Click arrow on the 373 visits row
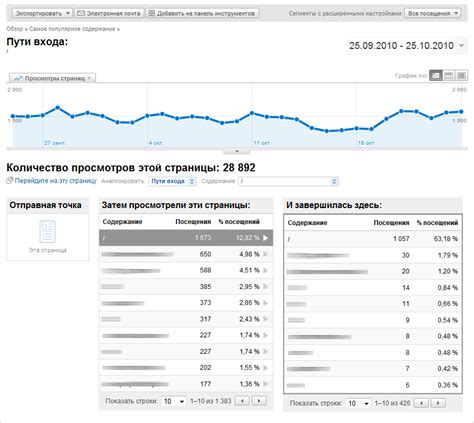 (266, 303)
